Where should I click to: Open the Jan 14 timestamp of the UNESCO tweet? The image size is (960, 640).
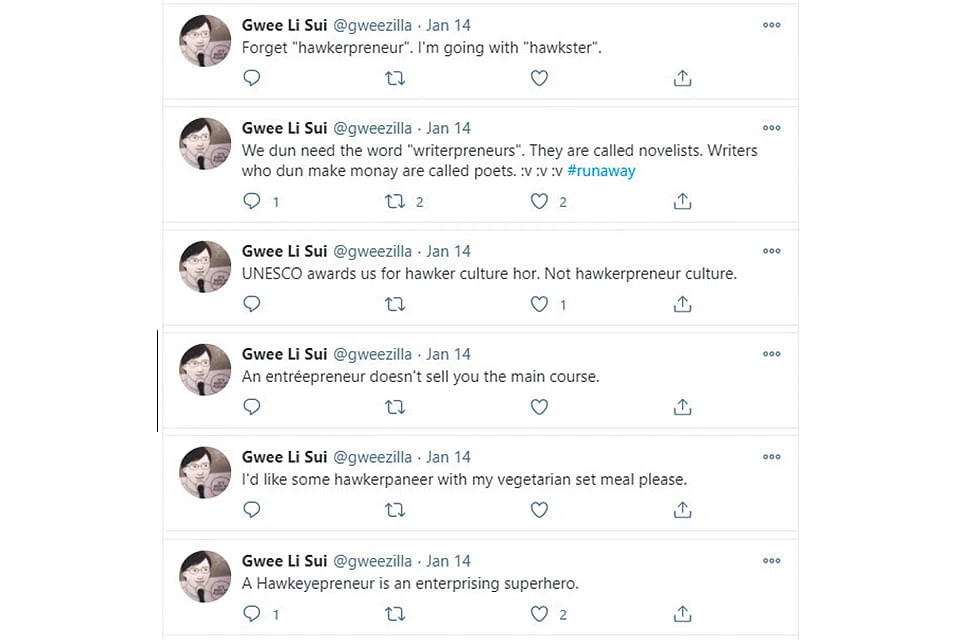448,251
